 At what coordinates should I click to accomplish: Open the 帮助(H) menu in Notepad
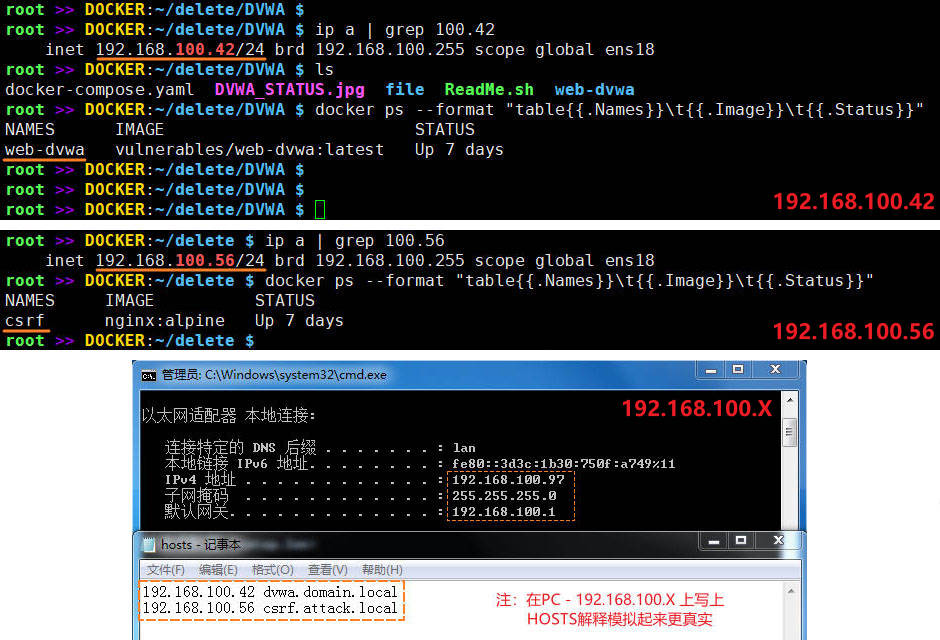click(x=382, y=570)
